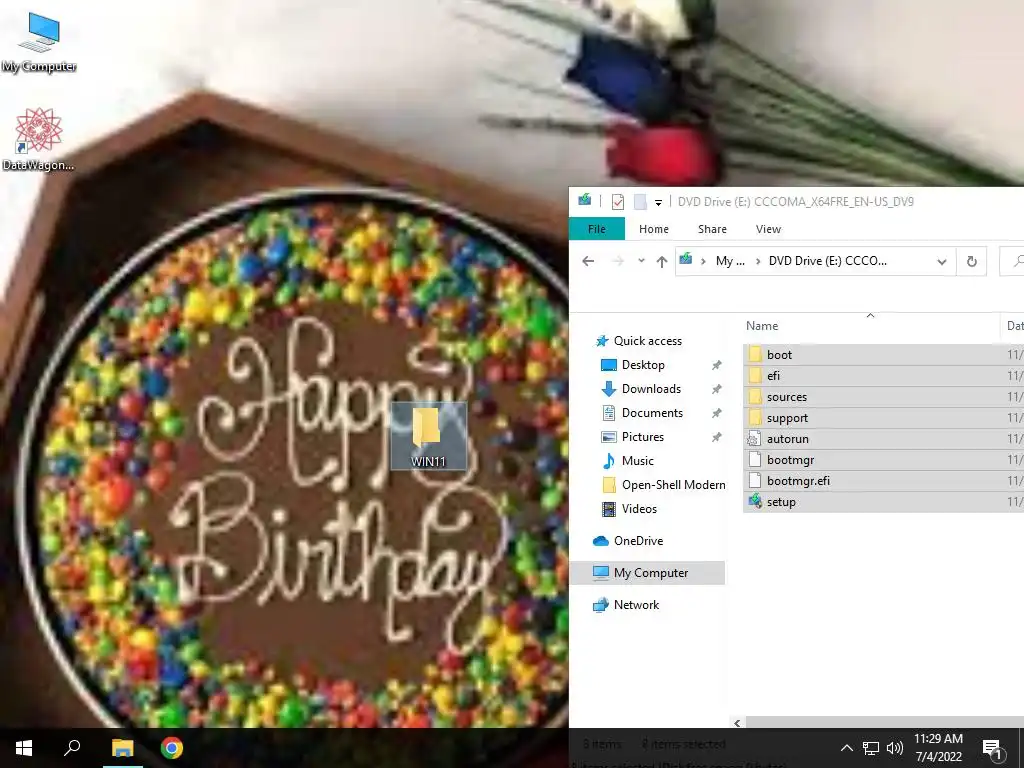Click the New folder quick access icon
1024x768 pixels.
coord(640,202)
